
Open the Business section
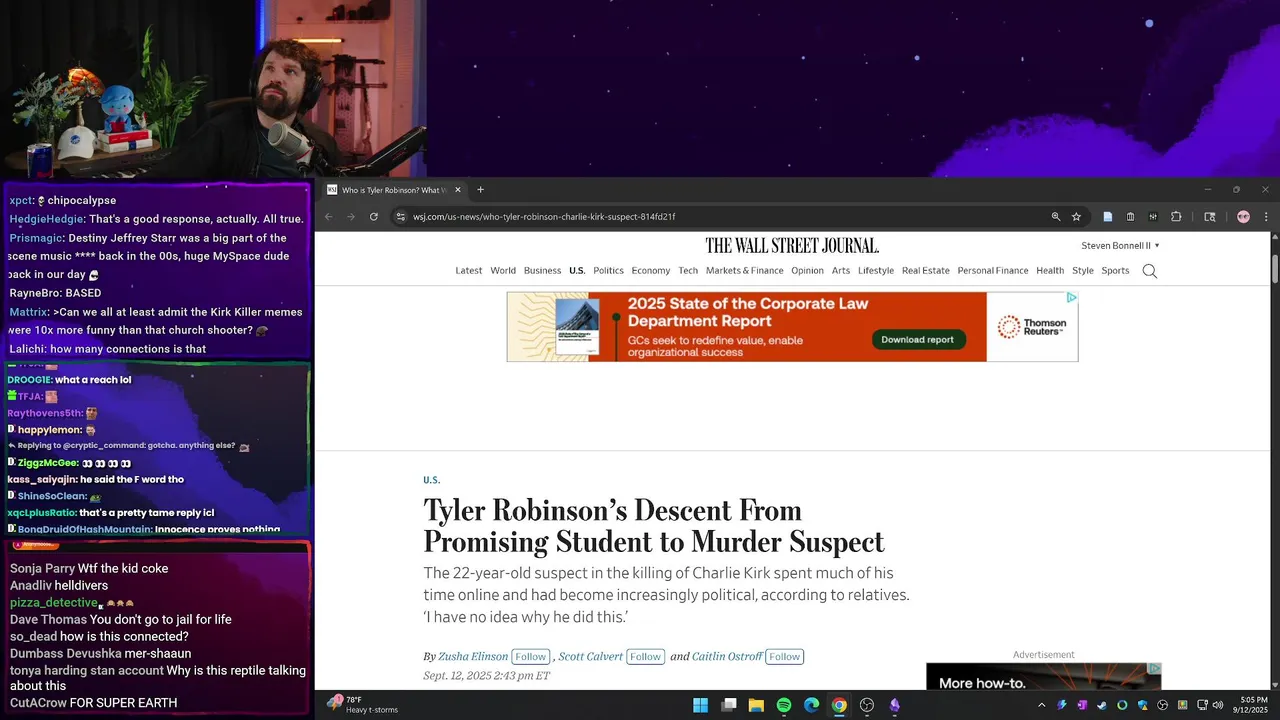coord(542,270)
